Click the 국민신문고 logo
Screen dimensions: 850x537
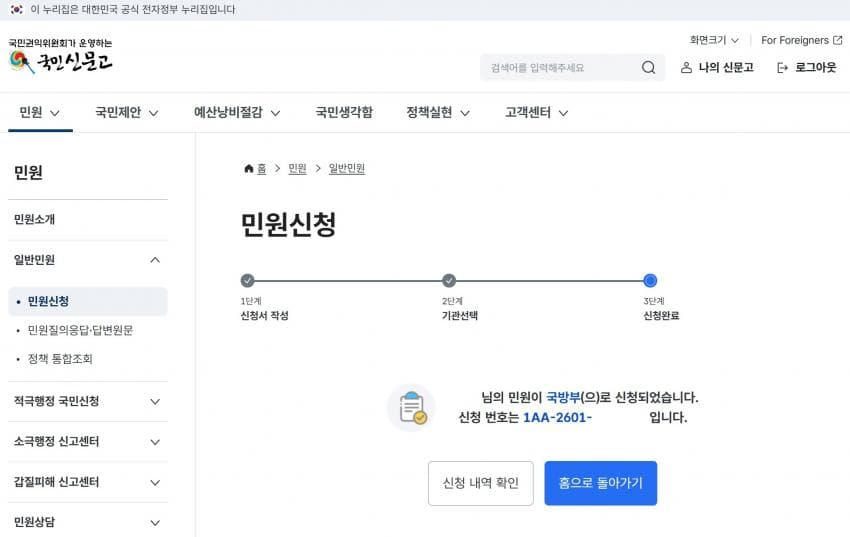(60, 60)
